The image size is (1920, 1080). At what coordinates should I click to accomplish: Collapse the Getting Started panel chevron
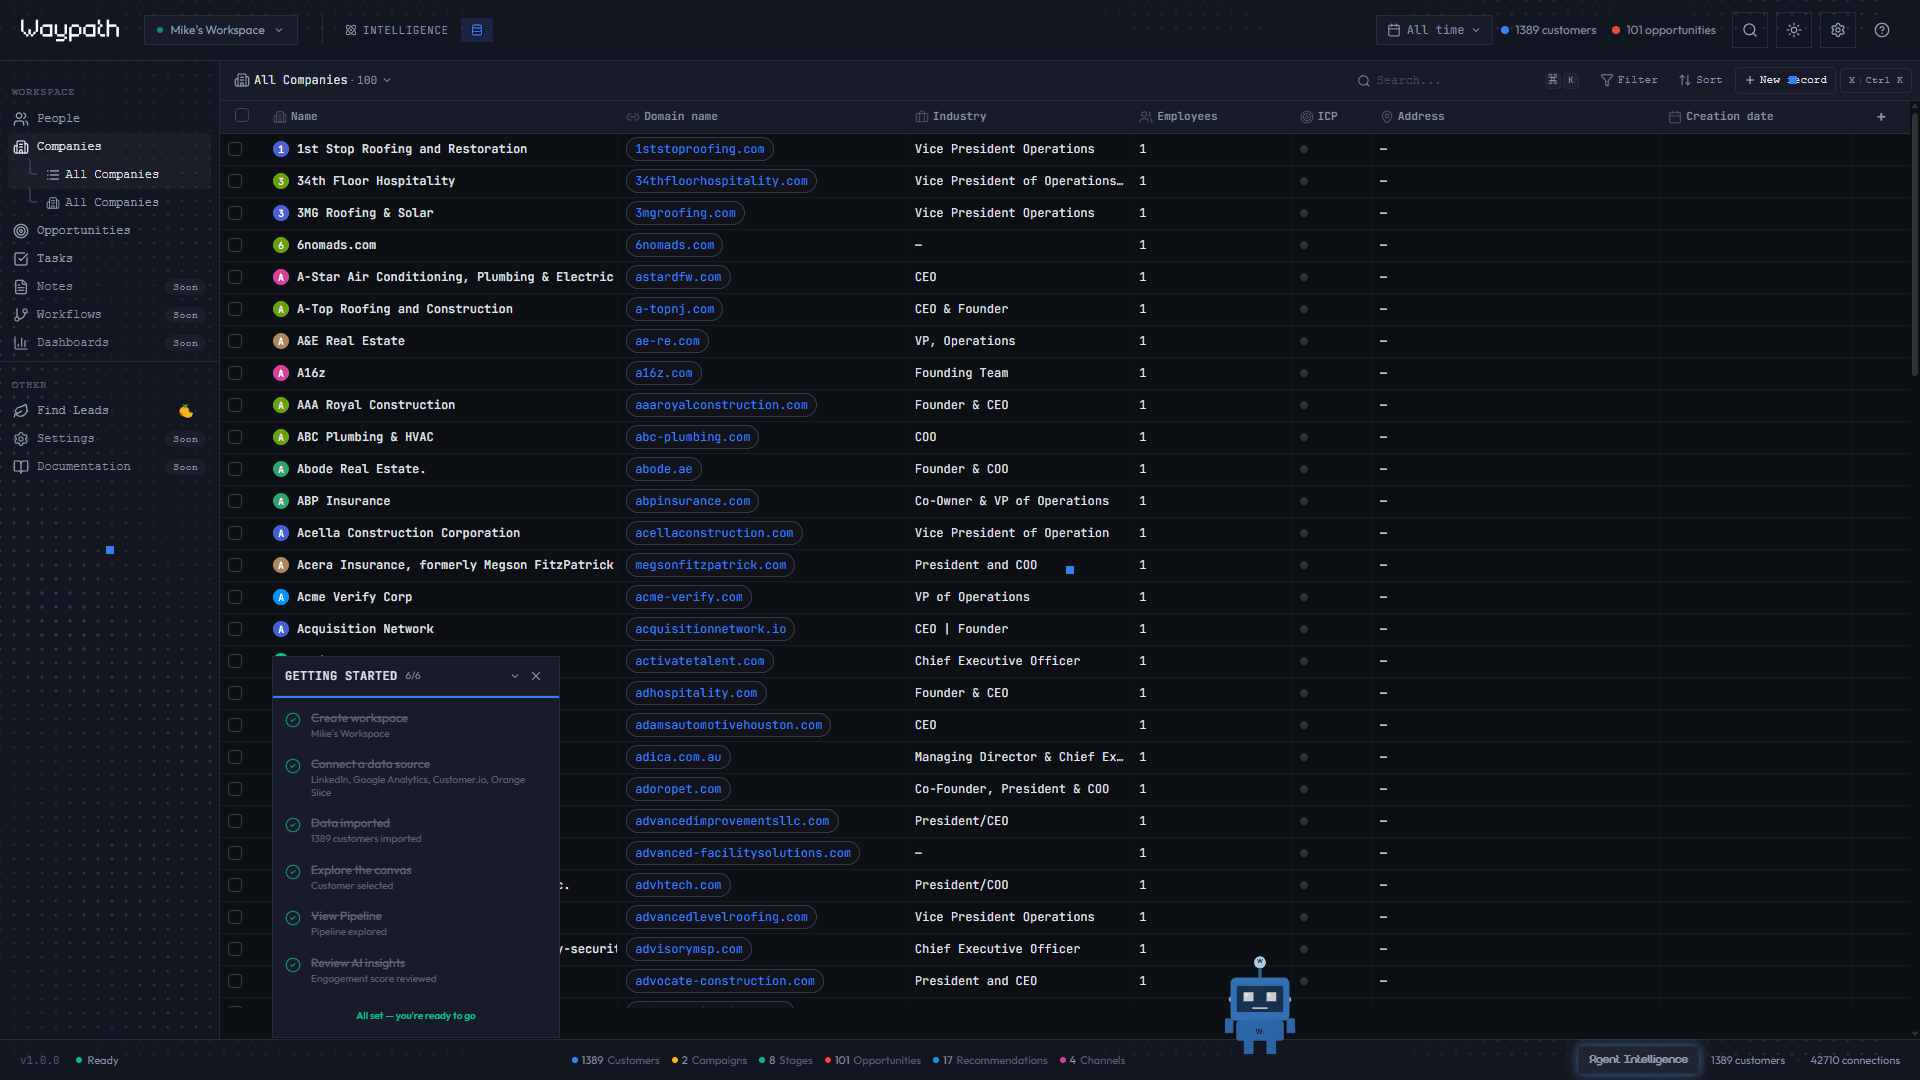tap(515, 676)
